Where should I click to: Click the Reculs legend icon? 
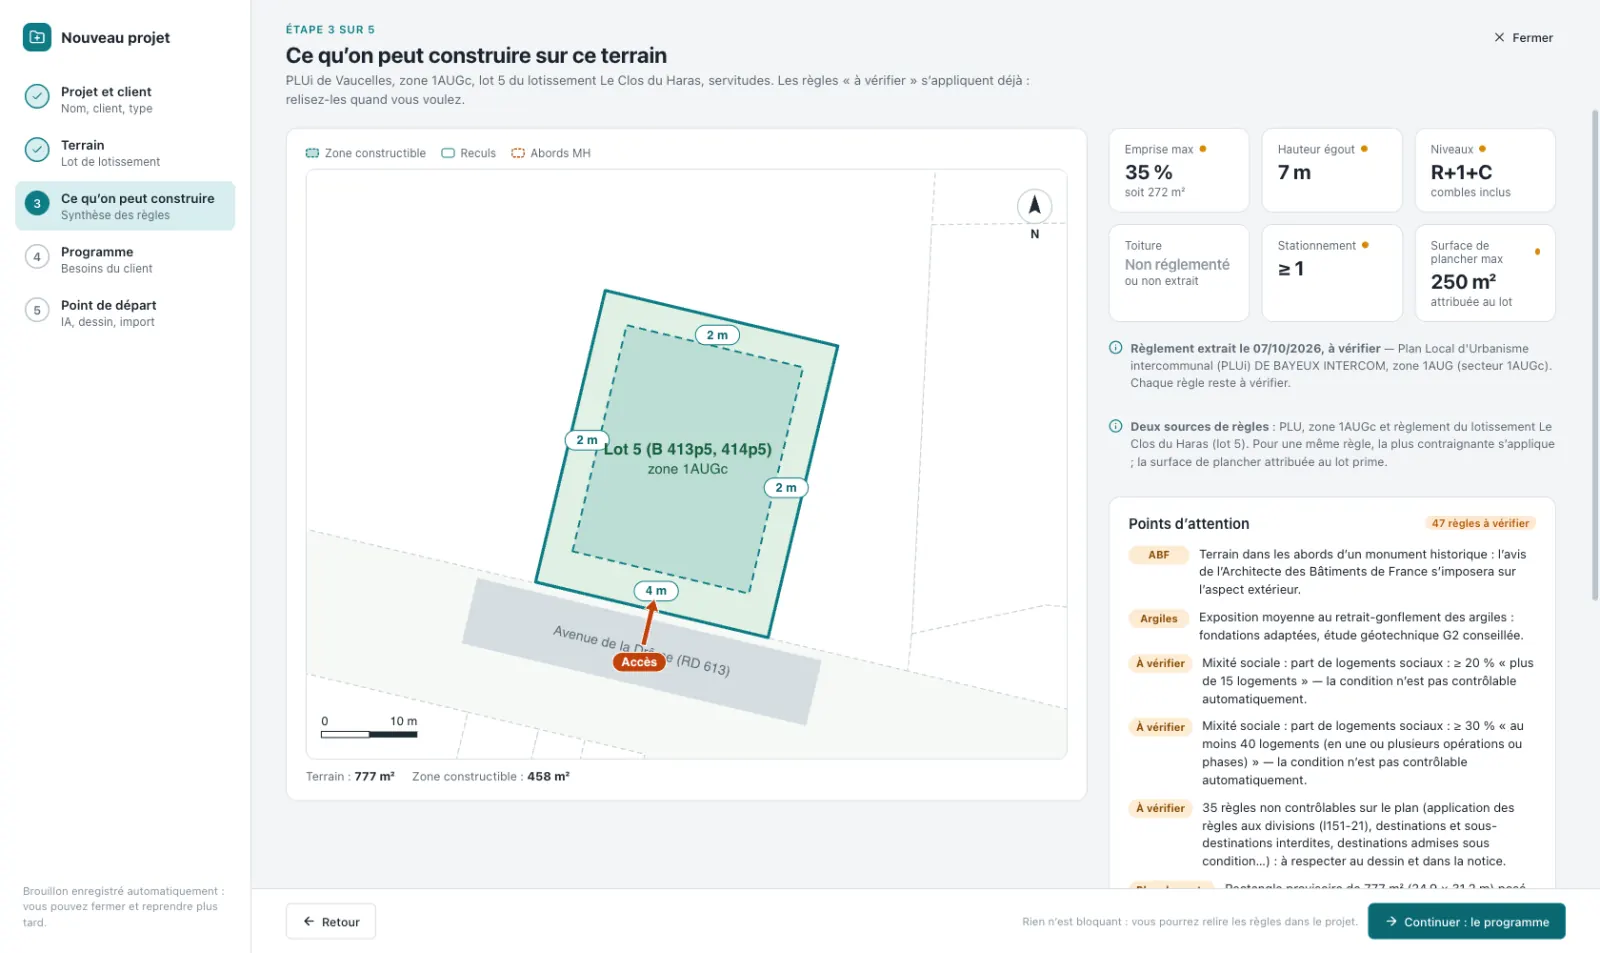[448, 153]
